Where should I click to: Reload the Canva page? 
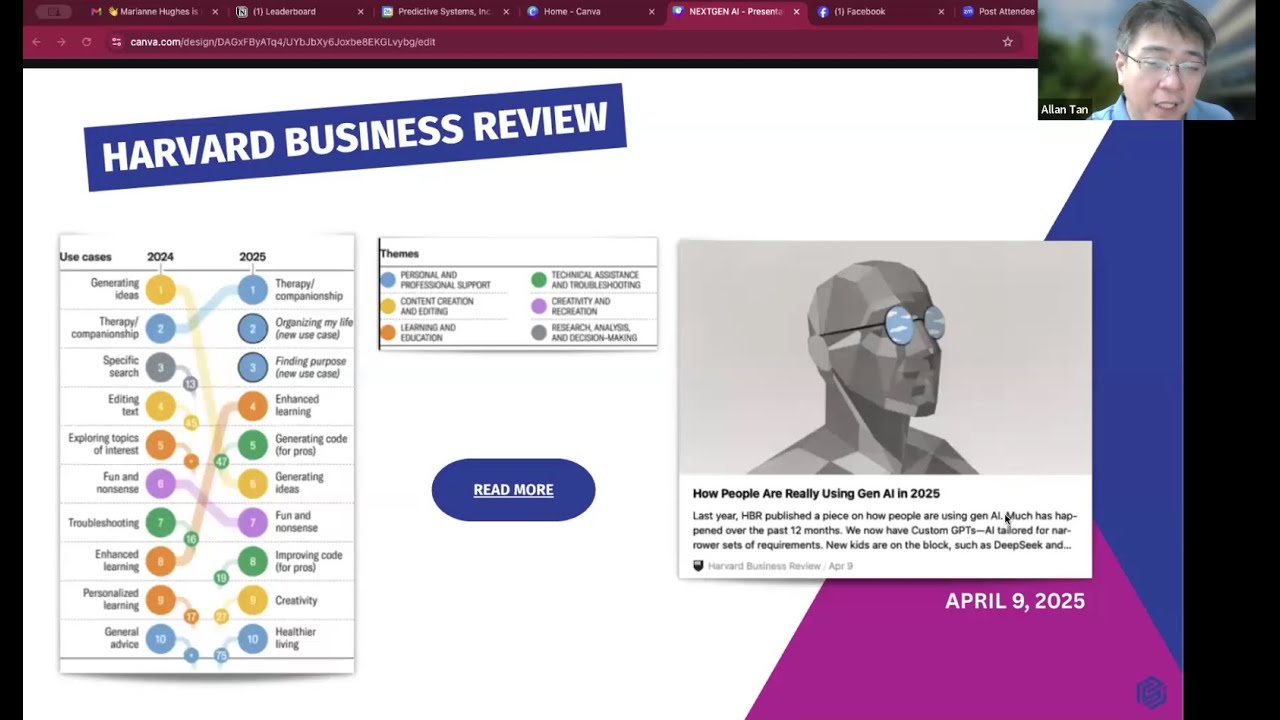[x=87, y=42]
